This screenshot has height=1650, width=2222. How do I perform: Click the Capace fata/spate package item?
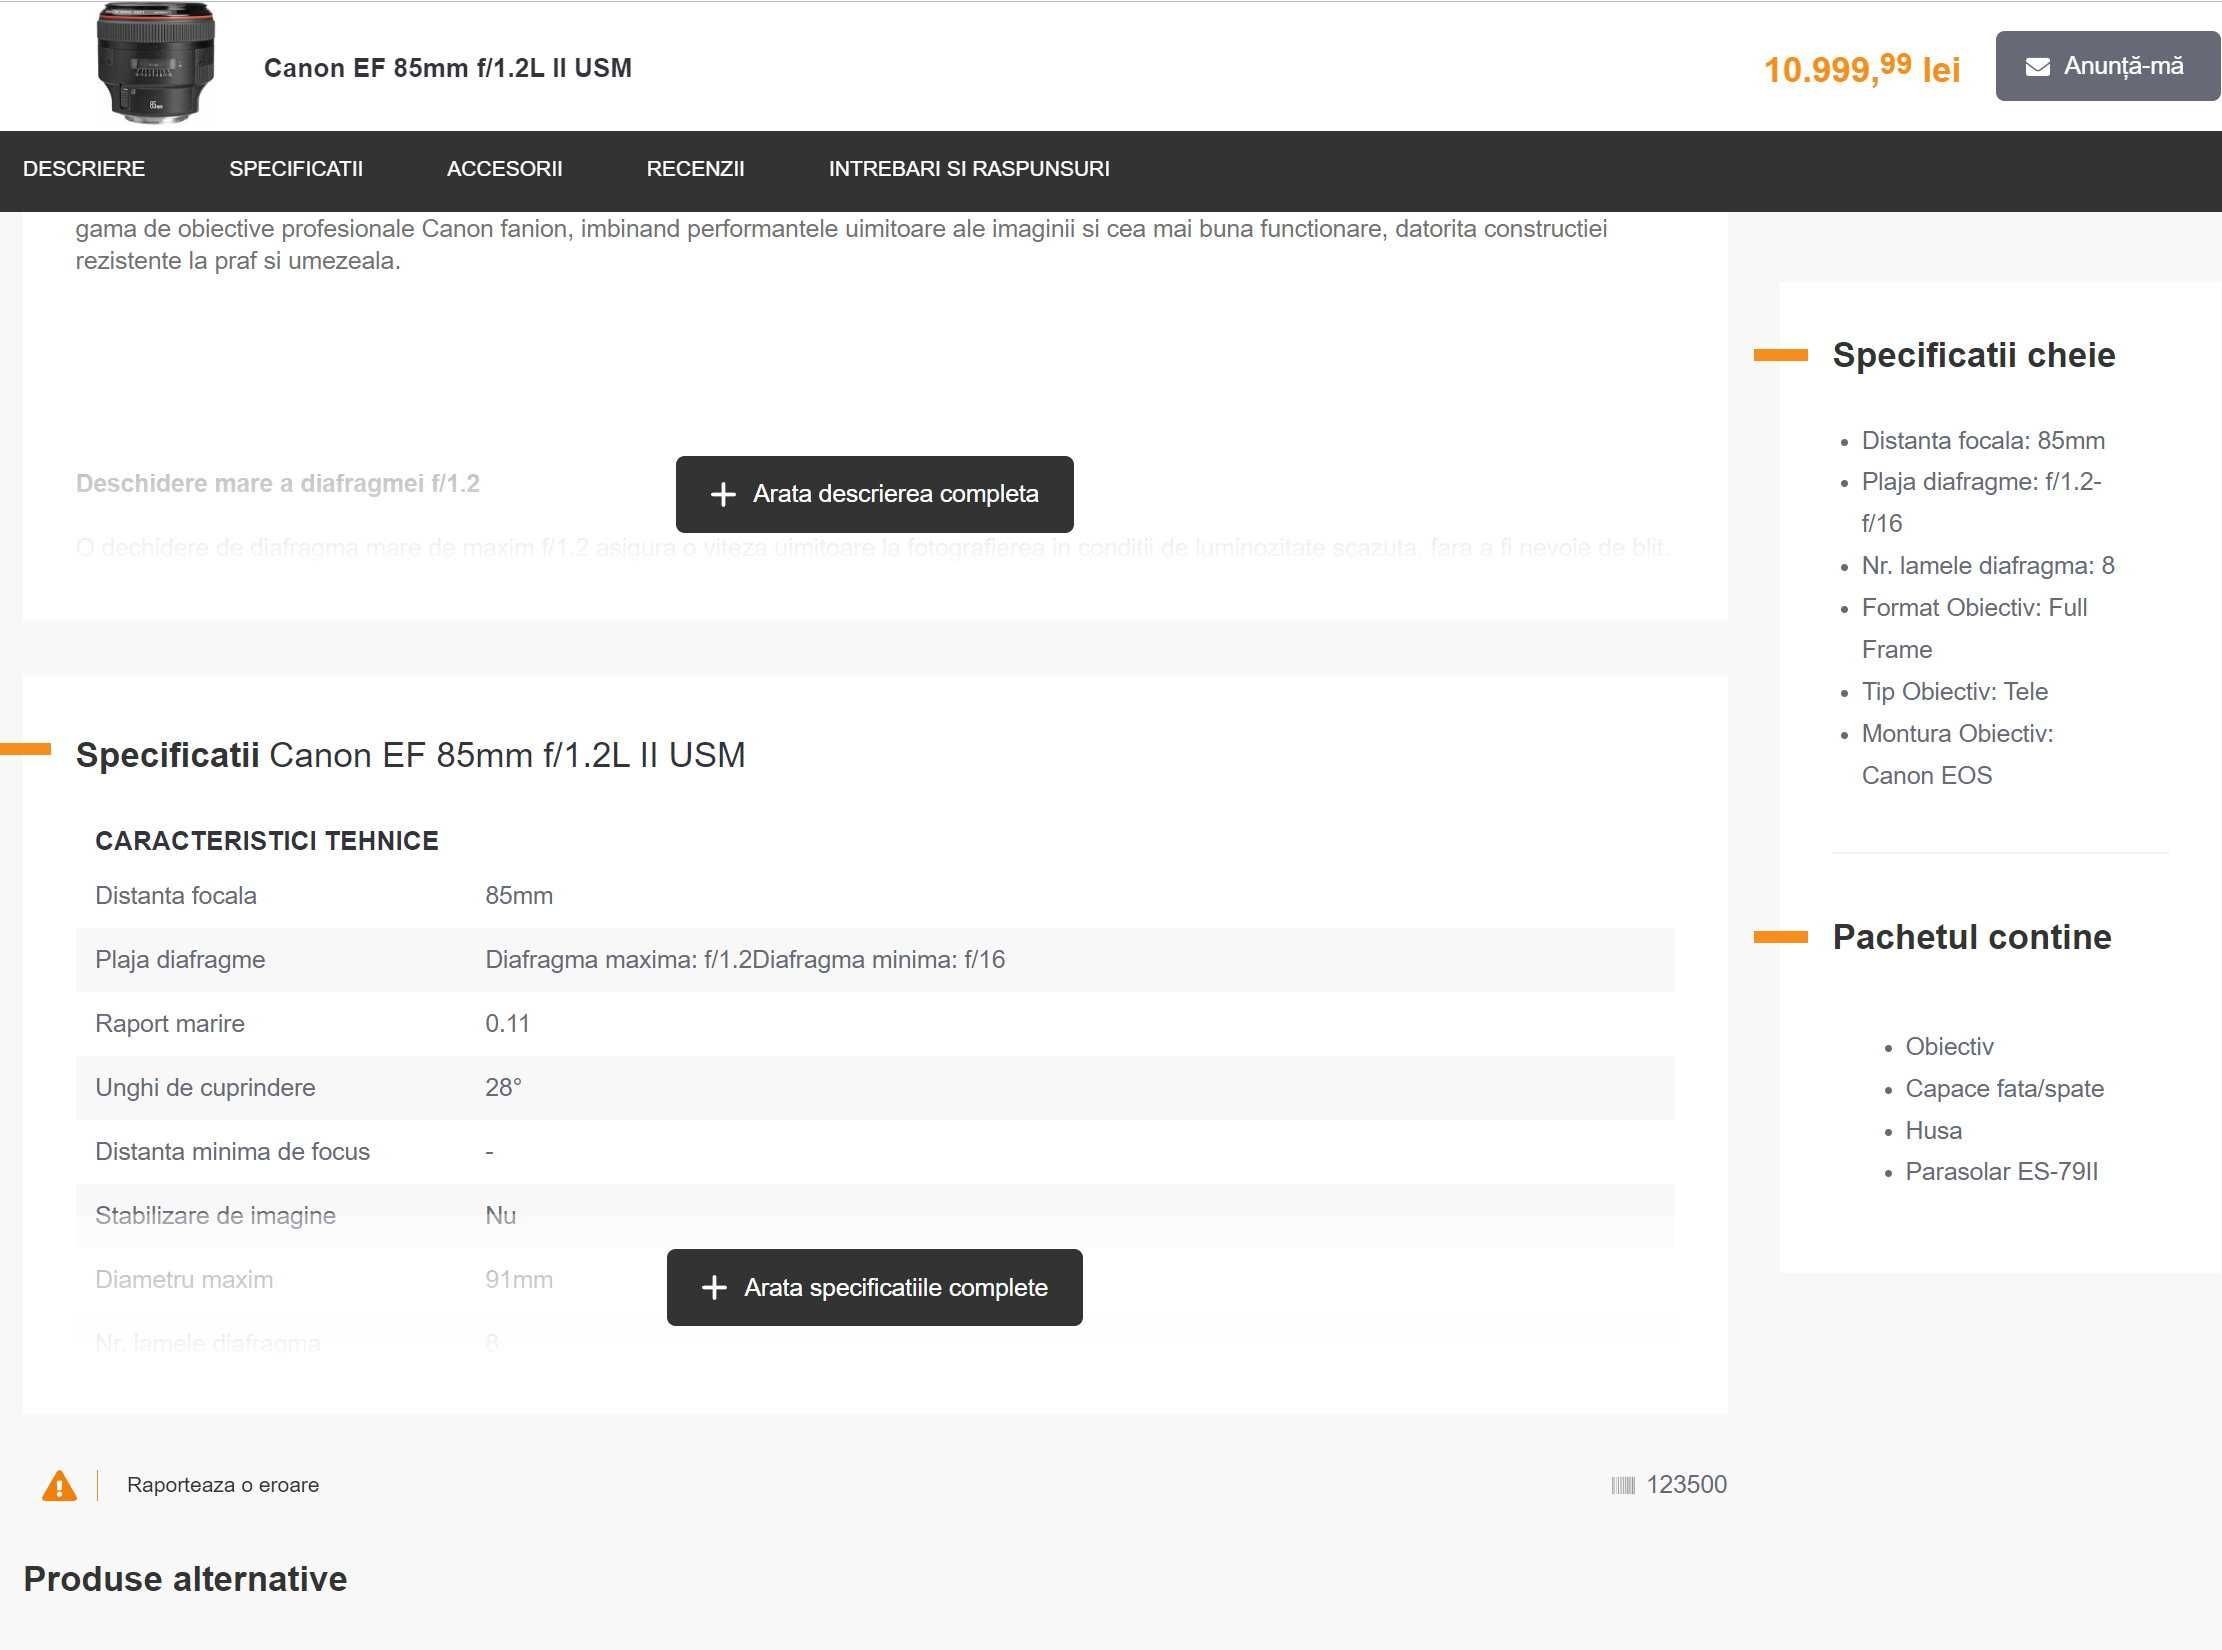click(2004, 1089)
